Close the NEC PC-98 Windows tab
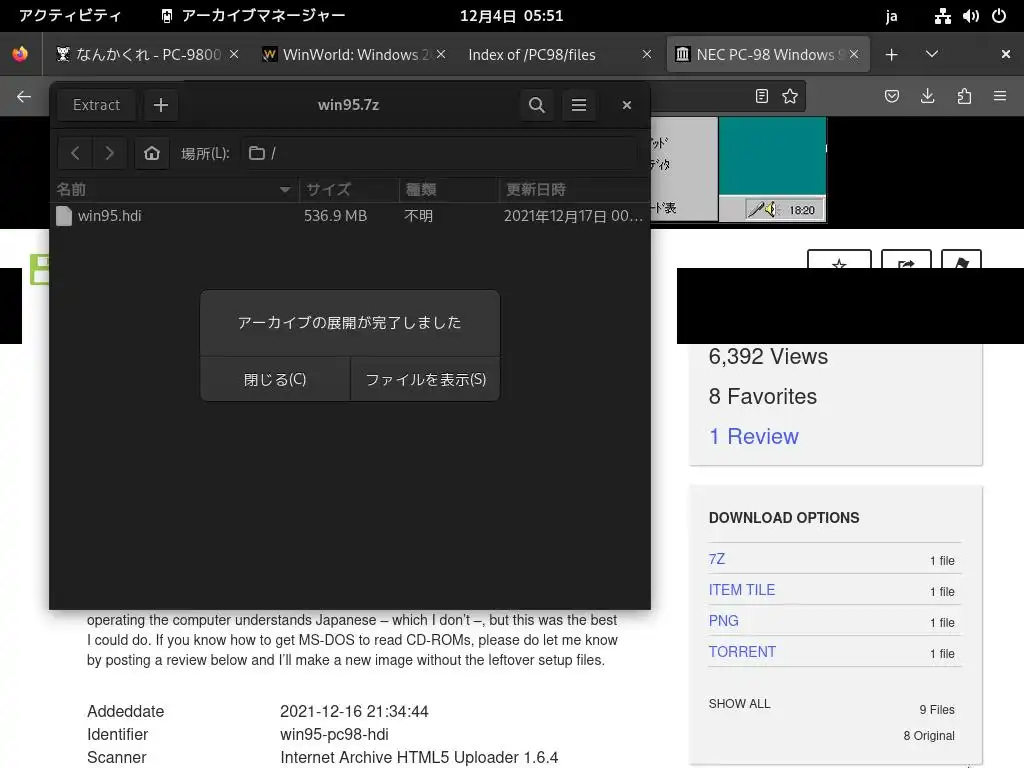The width and height of the screenshot is (1024, 768). pyautogui.click(x=854, y=54)
